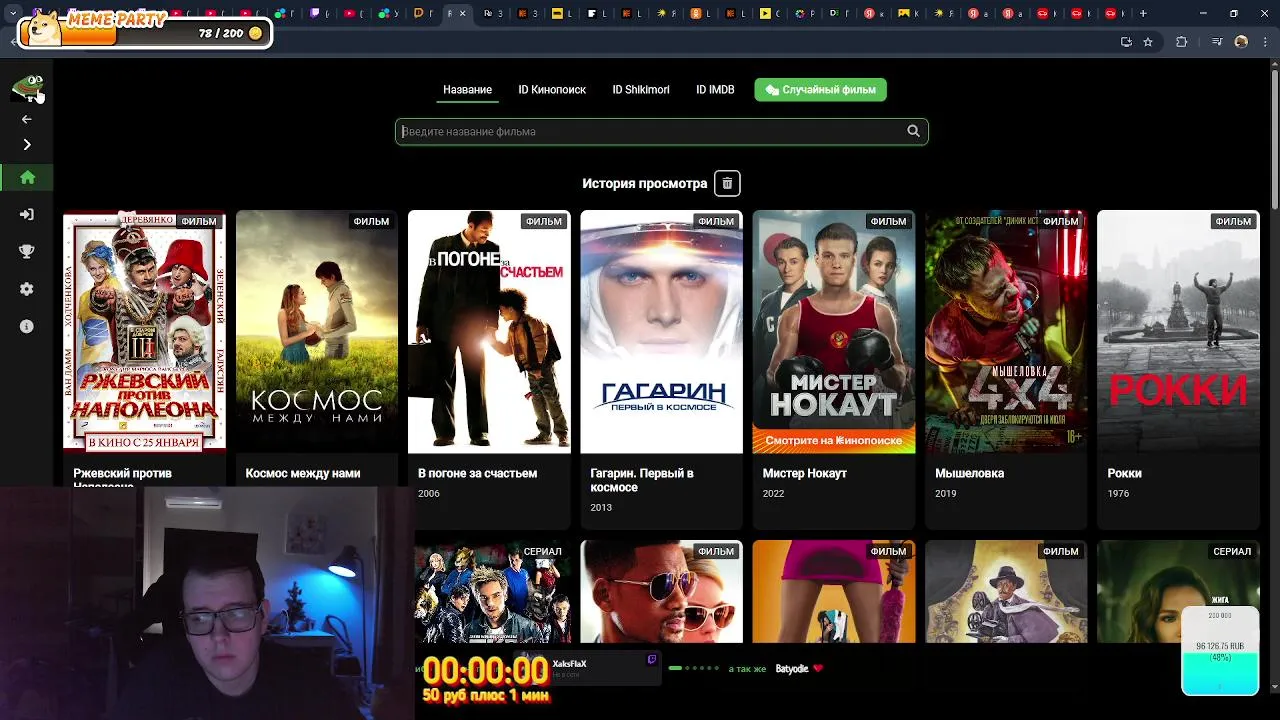This screenshot has width=1280, height=720.
Task: Click the История просмотра heading
Action: 645,183
